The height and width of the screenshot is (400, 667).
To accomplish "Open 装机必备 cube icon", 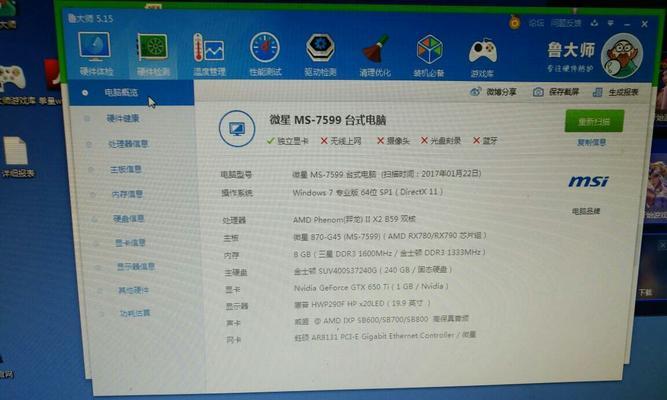I will coord(429,50).
